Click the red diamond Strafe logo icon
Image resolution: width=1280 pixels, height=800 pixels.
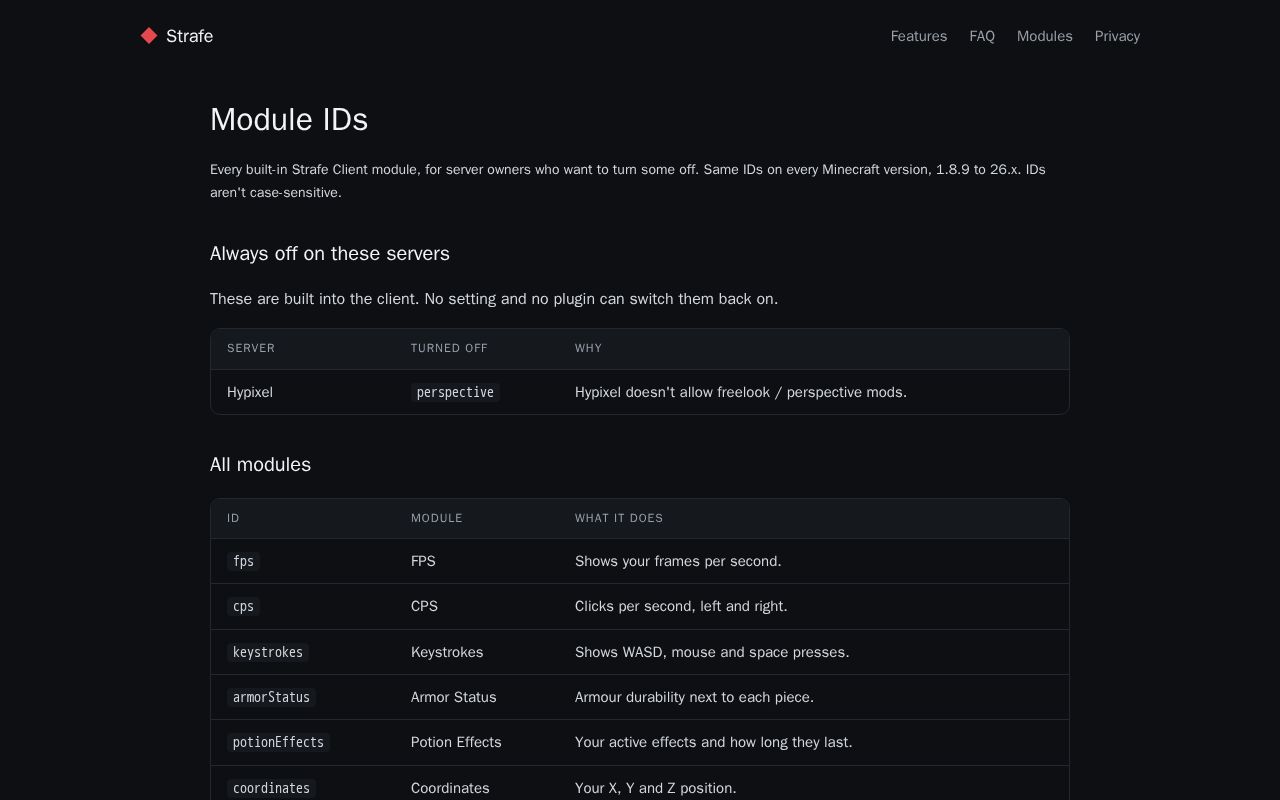tap(149, 36)
